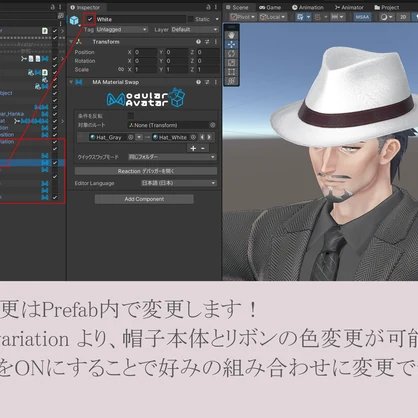Select the Rotate tool
The width and height of the screenshot is (418, 418).
[231, 53]
